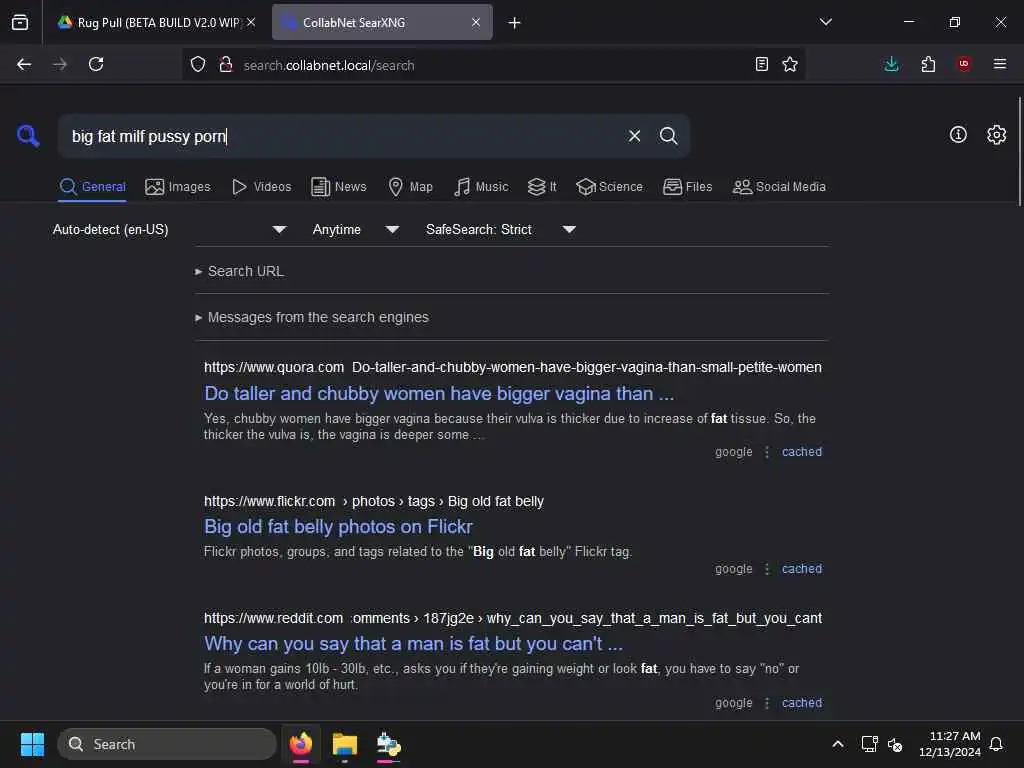1024x768 pixels.
Task: Select the Music search category
Action: [x=481, y=187]
